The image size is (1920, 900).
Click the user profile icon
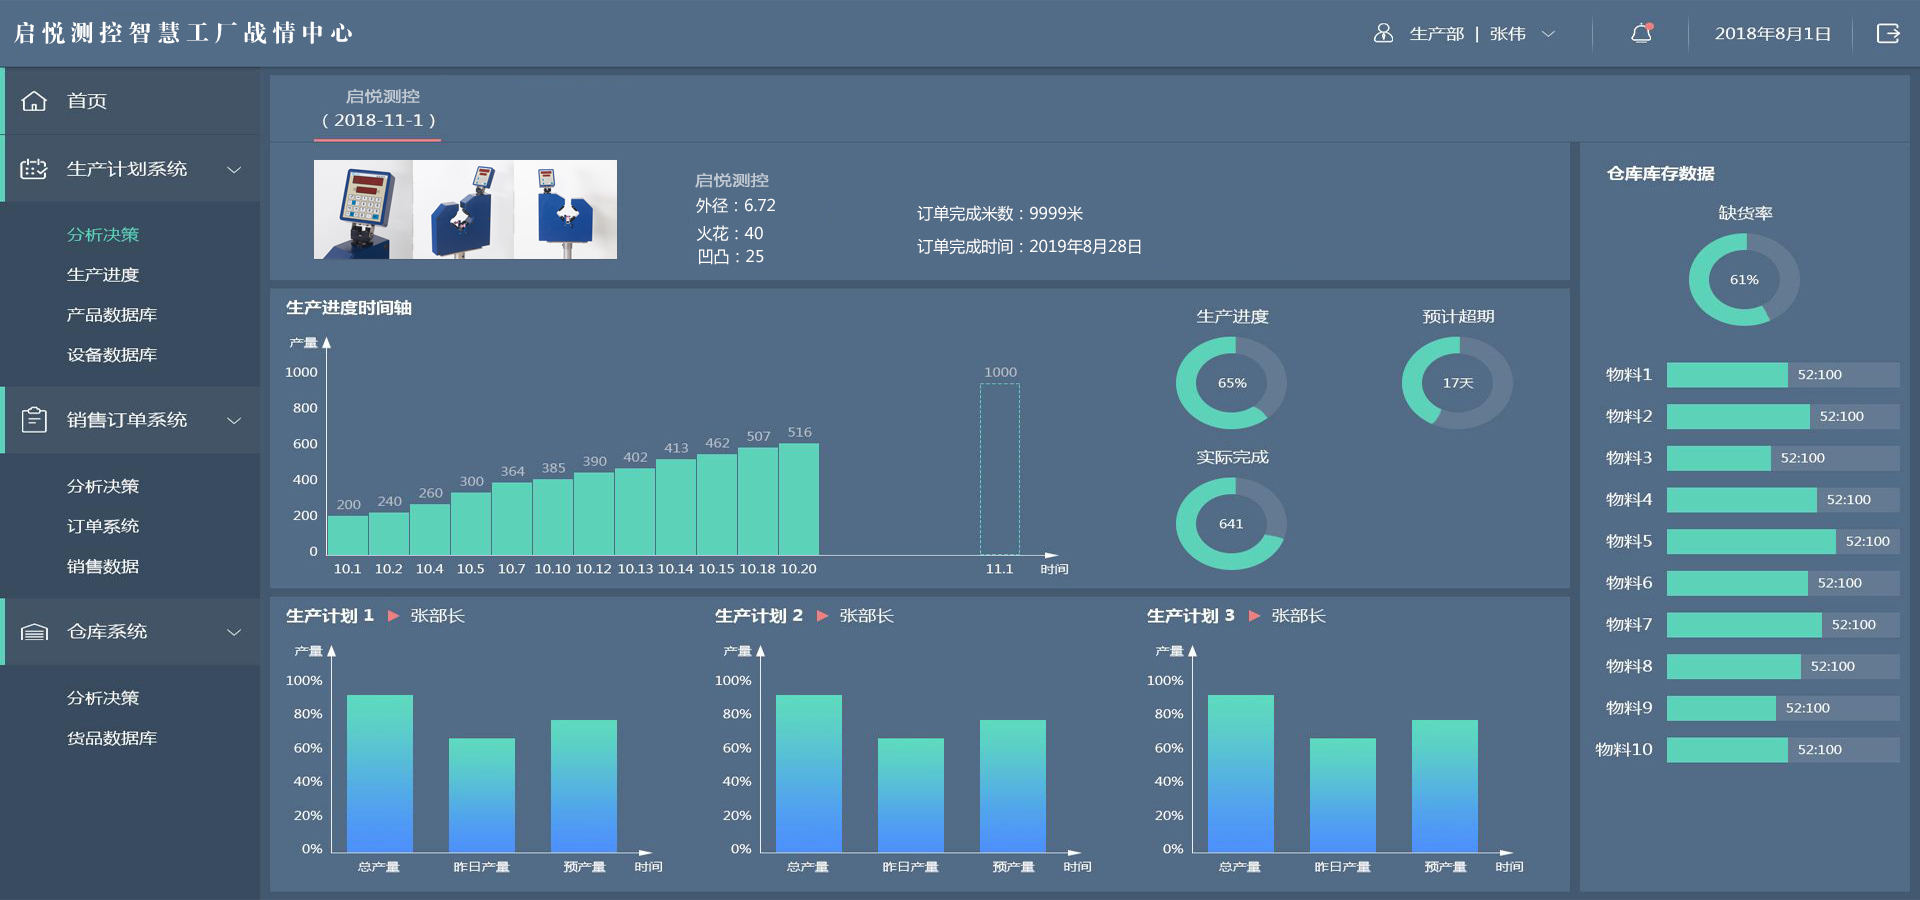coord(1383,34)
